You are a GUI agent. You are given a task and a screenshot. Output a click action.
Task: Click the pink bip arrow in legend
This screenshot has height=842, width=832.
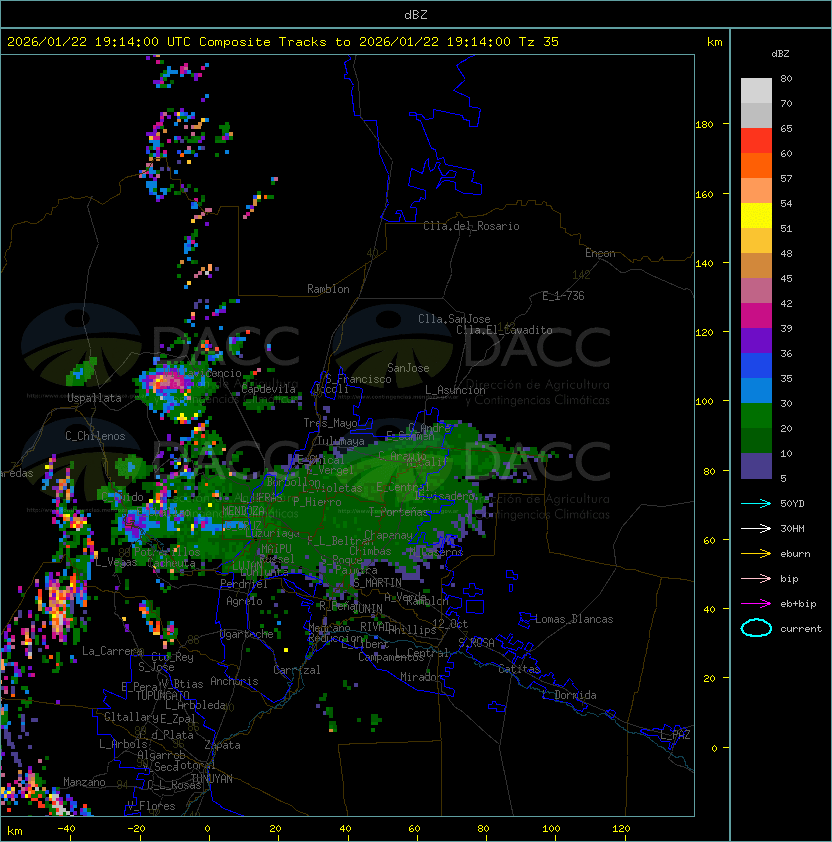756,578
